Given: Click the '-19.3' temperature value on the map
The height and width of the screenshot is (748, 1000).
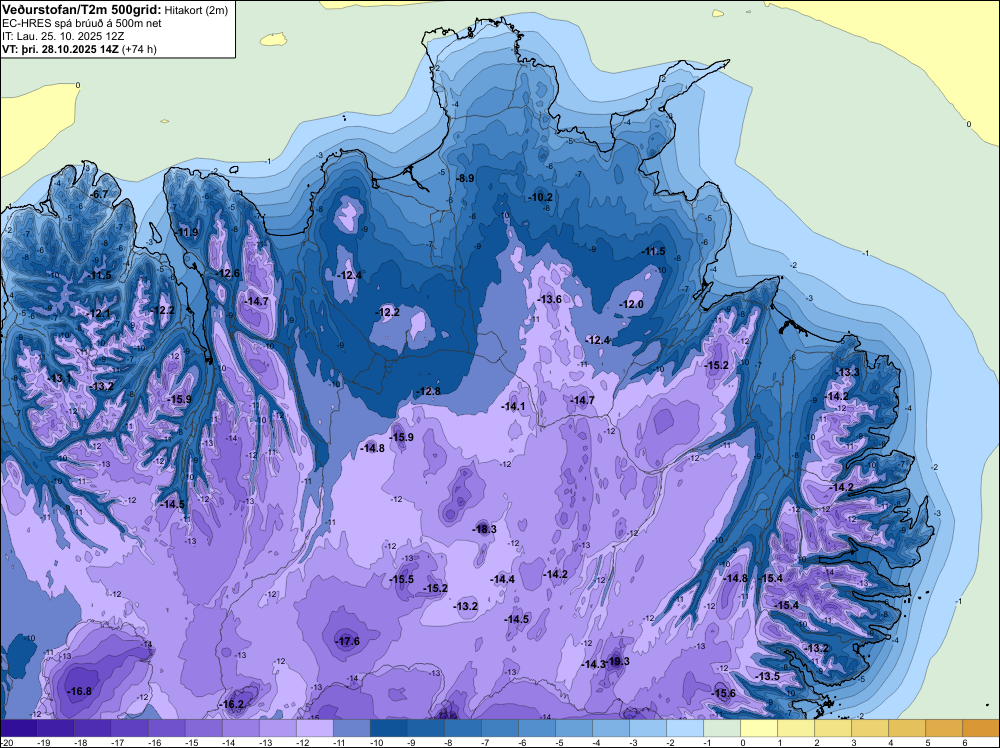Looking at the screenshot, I should click(617, 661).
